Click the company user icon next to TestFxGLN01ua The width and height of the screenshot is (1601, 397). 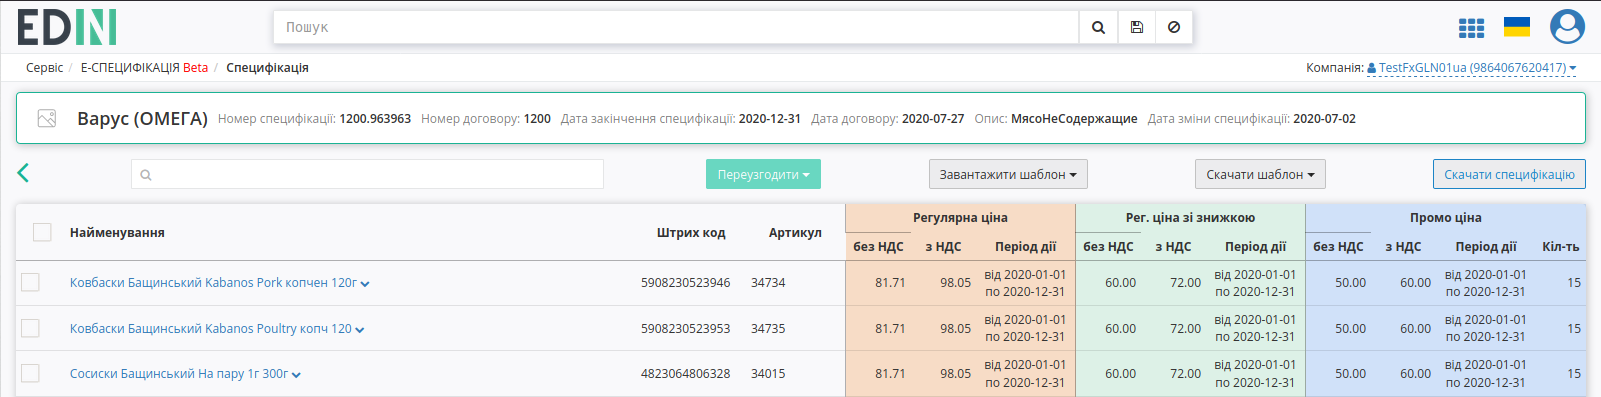pyautogui.click(x=1372, y=68)
